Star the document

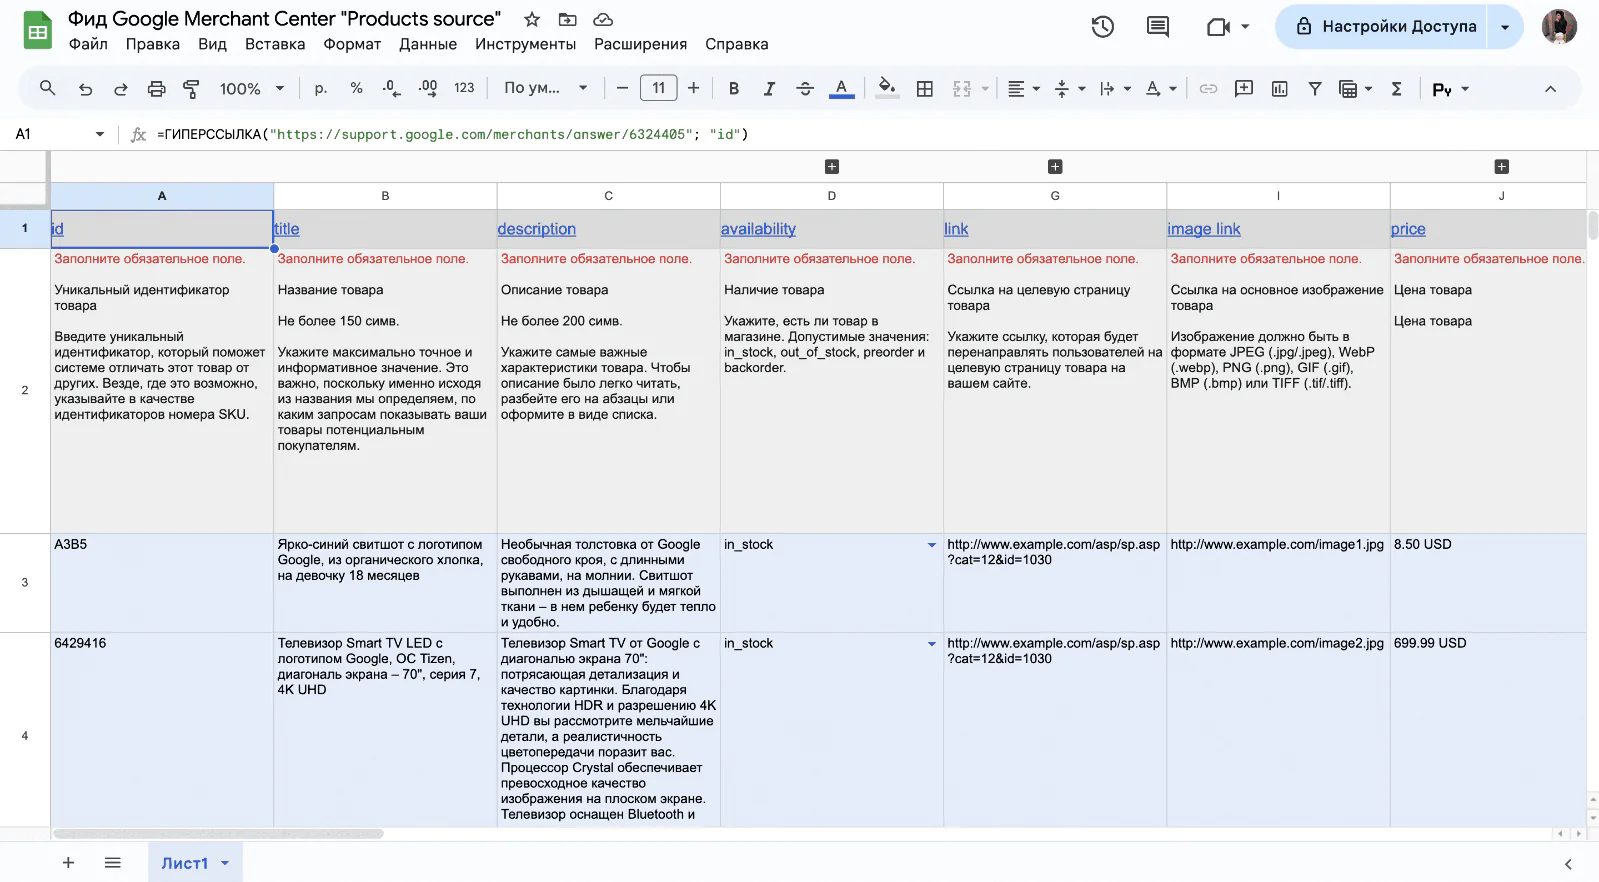click(x=532, y=19)
